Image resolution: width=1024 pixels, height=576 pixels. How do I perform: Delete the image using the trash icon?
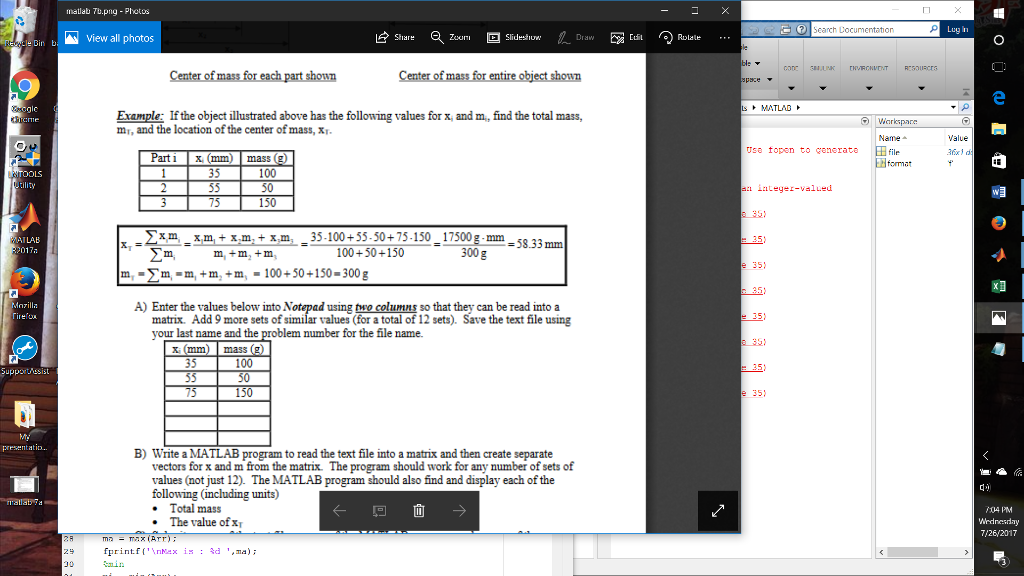point(417,509)
